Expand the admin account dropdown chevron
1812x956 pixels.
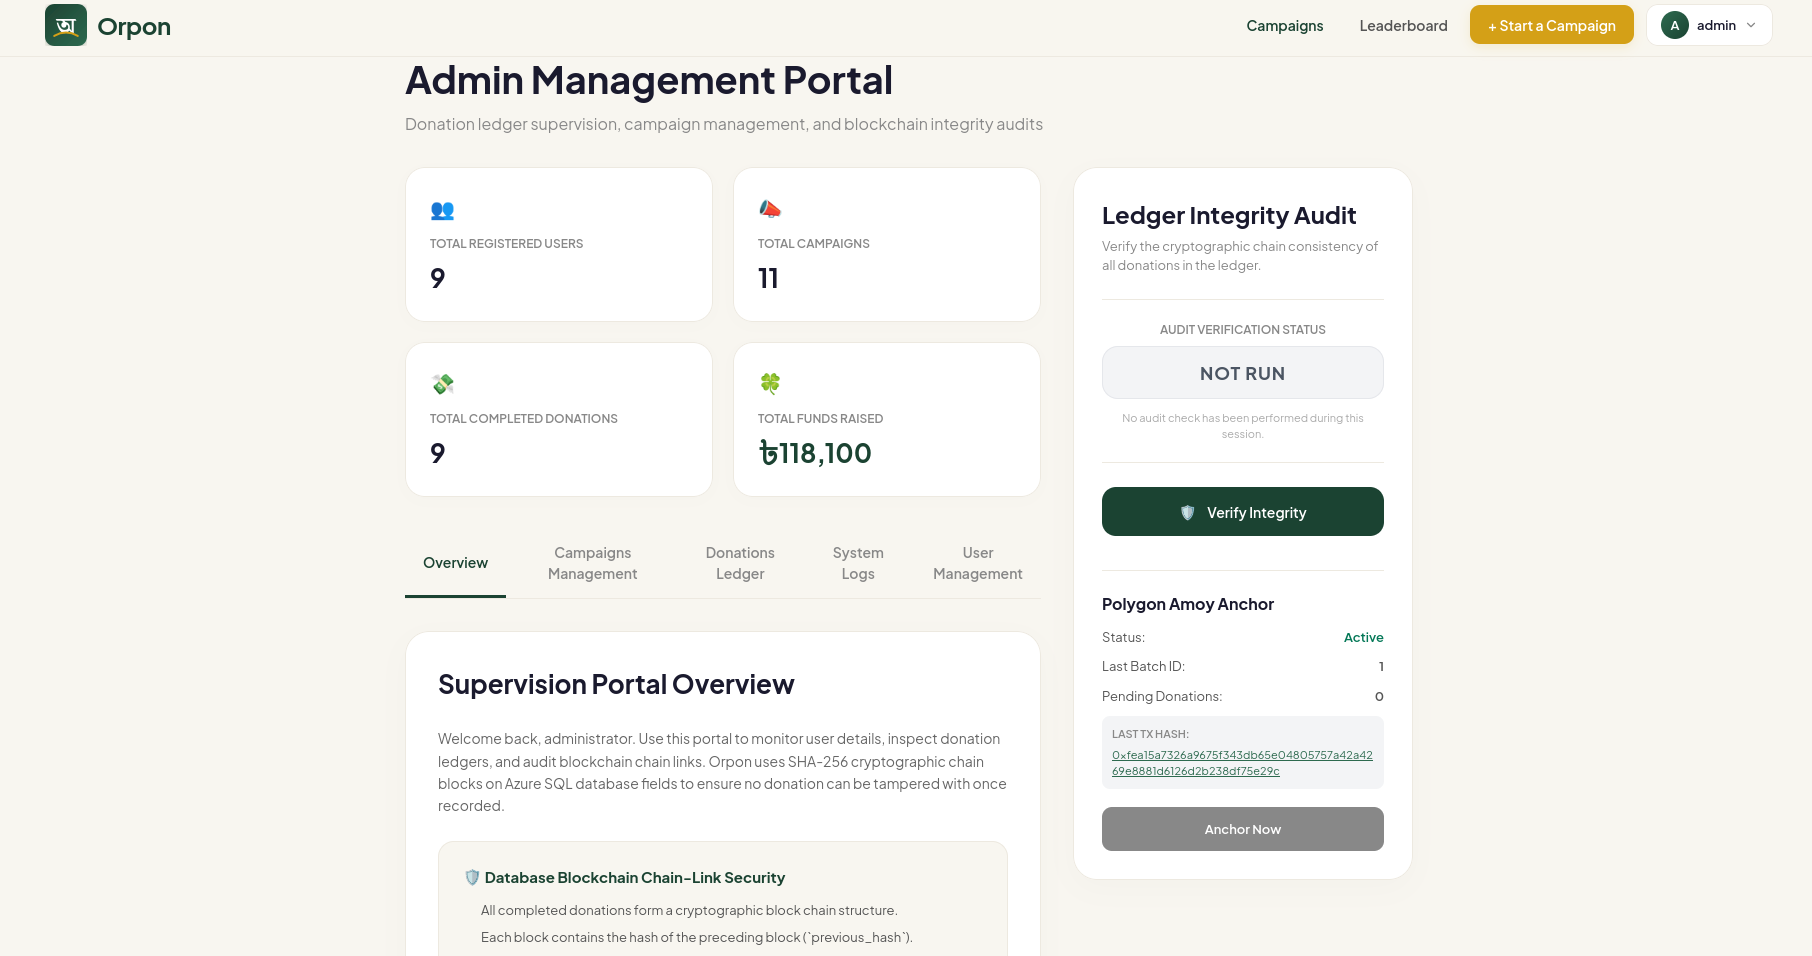[1751, 25]
